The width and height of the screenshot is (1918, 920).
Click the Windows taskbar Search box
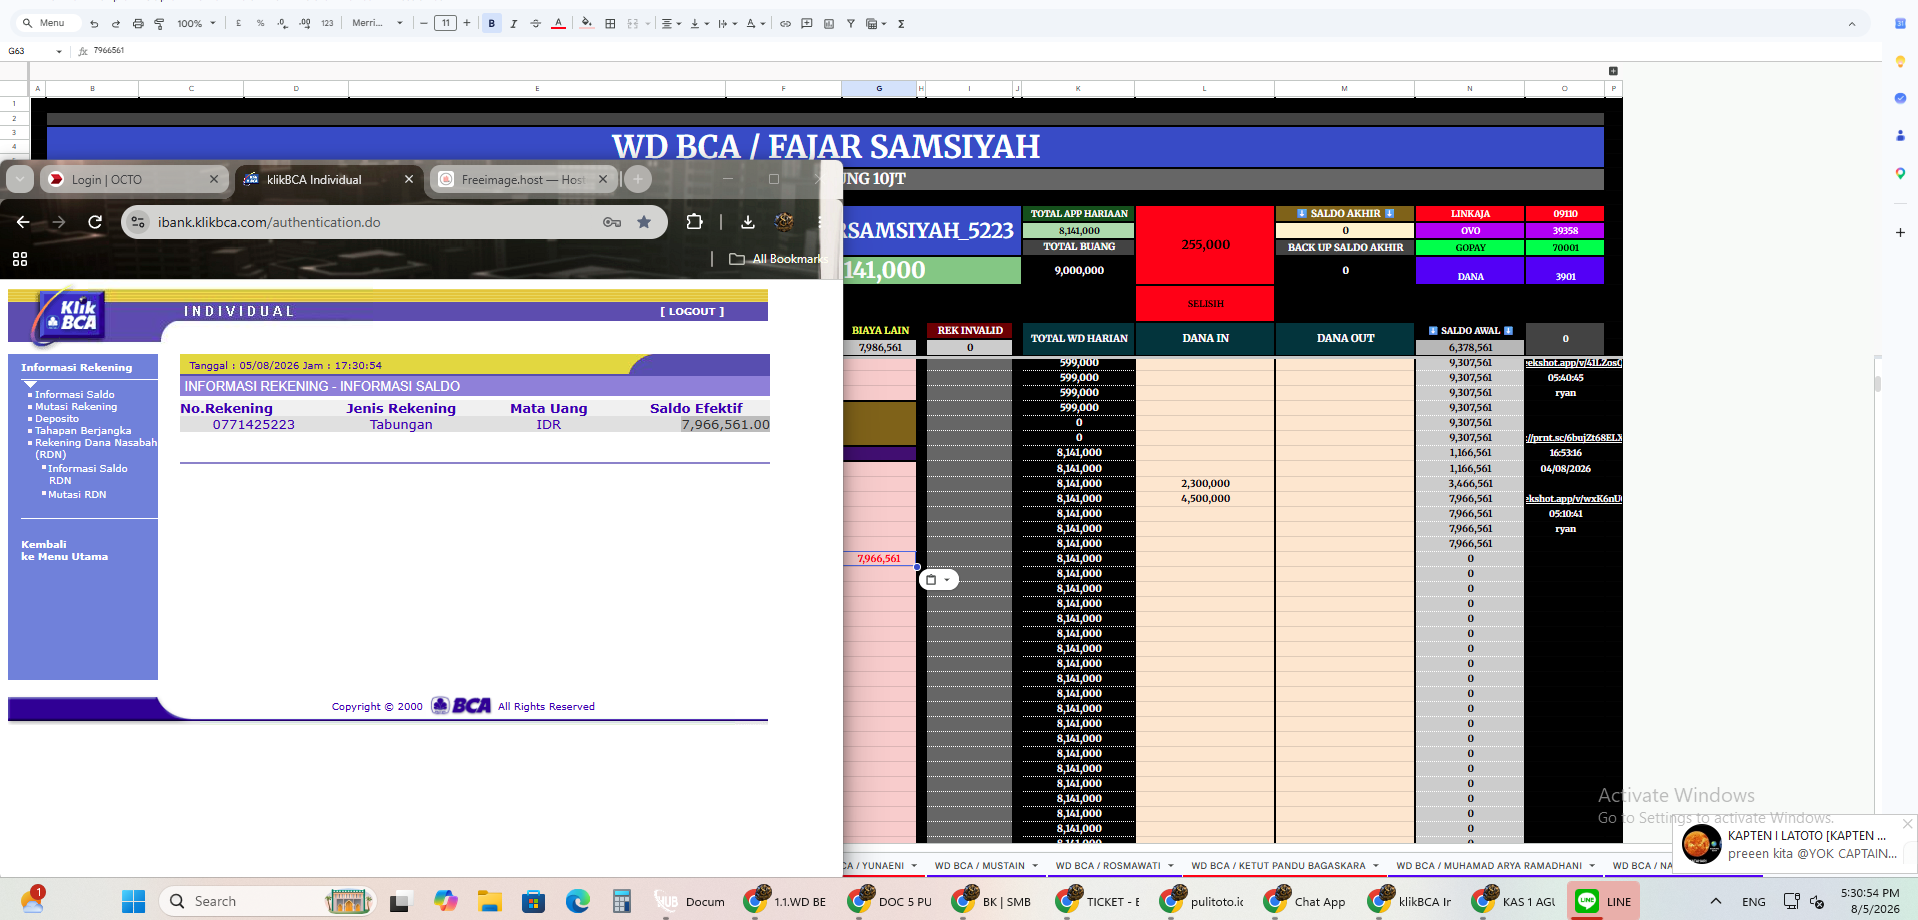click(266, 901)
